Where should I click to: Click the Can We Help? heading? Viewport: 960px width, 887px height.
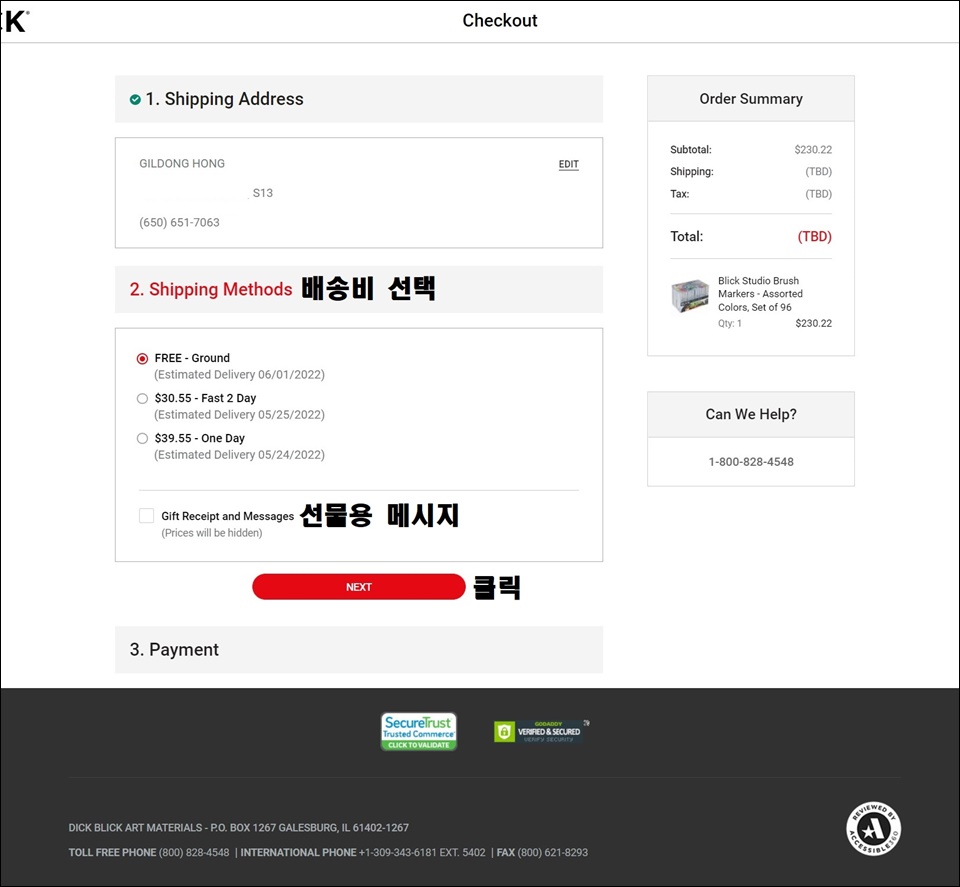point(751,414)
